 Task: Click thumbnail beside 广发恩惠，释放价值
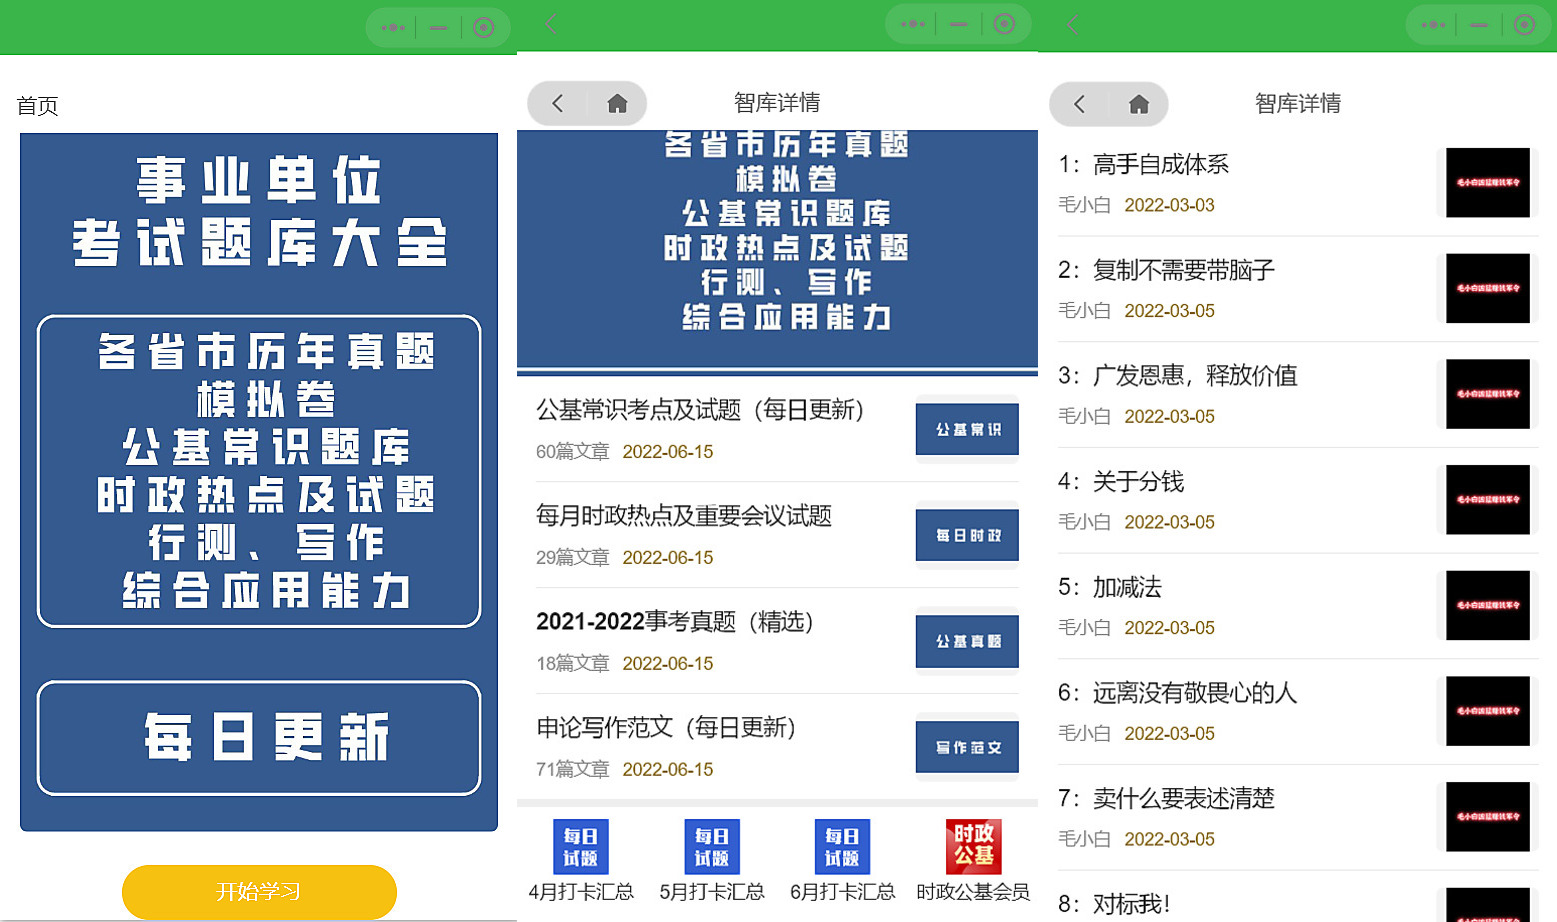1488,394
